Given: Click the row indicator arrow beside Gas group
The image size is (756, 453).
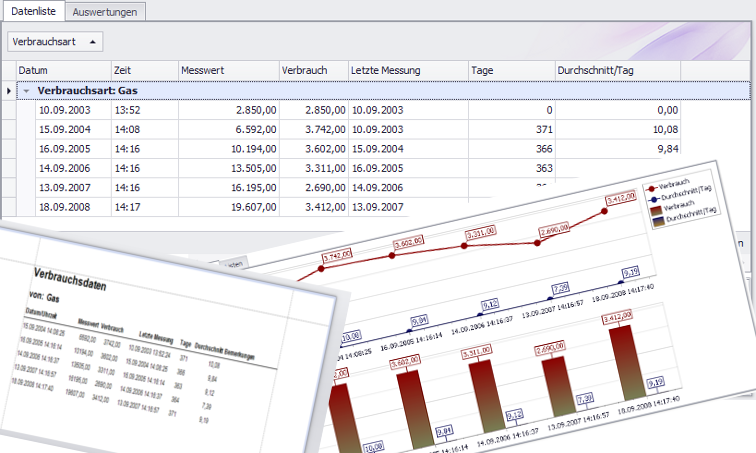Looking at the screenshot, I should pos(9,91).
